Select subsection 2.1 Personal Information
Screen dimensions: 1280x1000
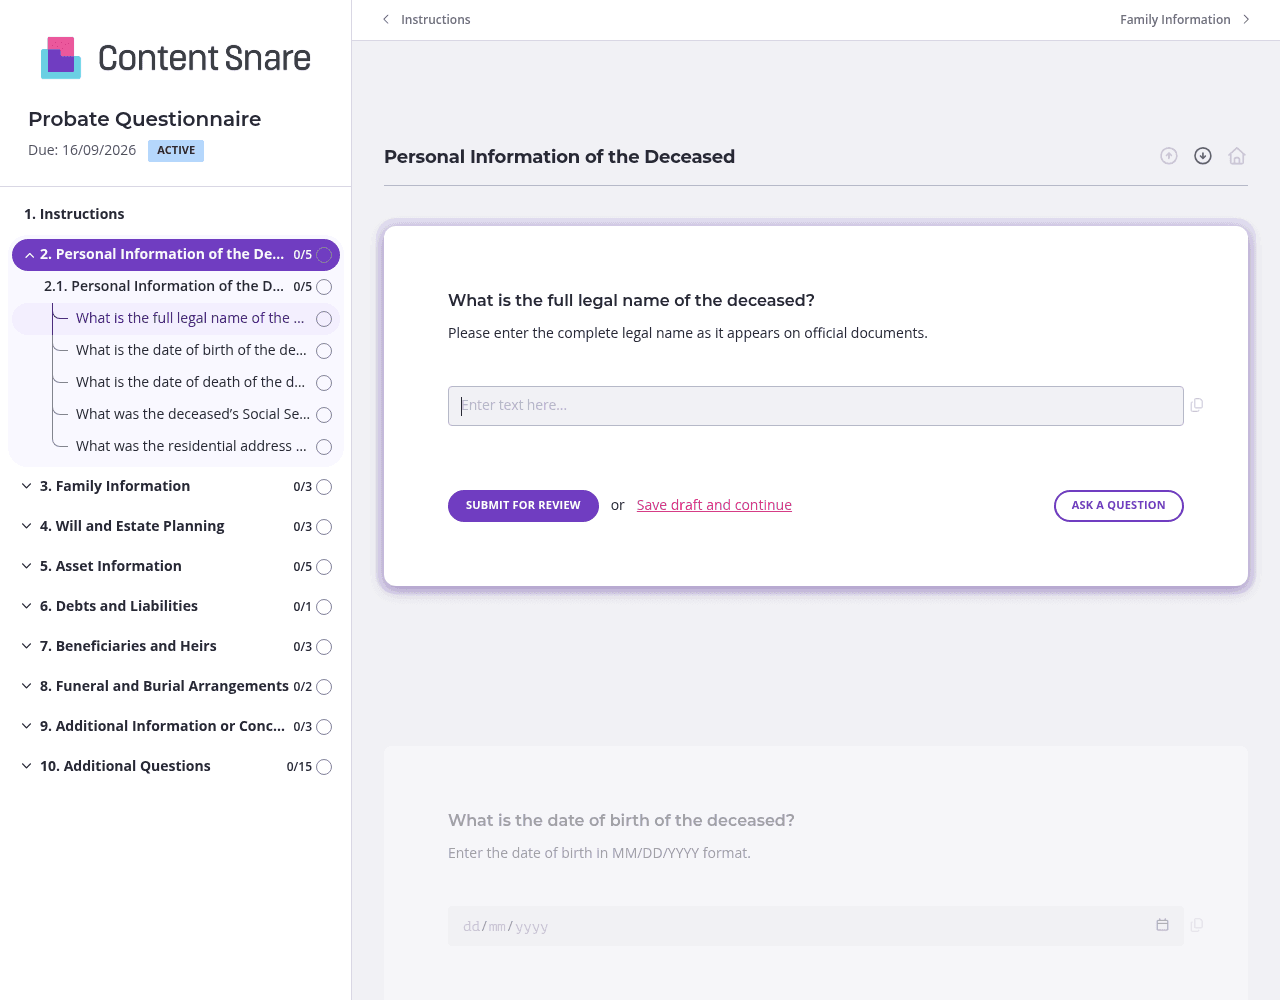pyautogui.click(x=164, y=286)
